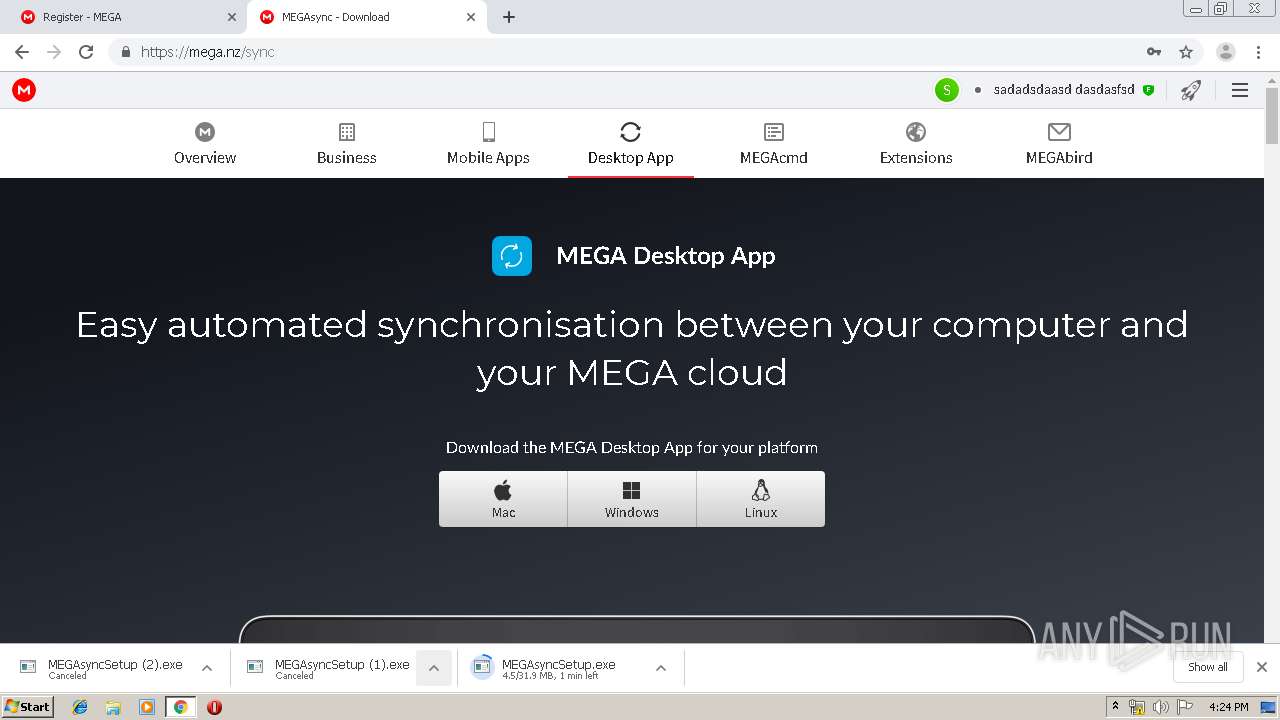Bookmark this page with the star

(1186, 52)
